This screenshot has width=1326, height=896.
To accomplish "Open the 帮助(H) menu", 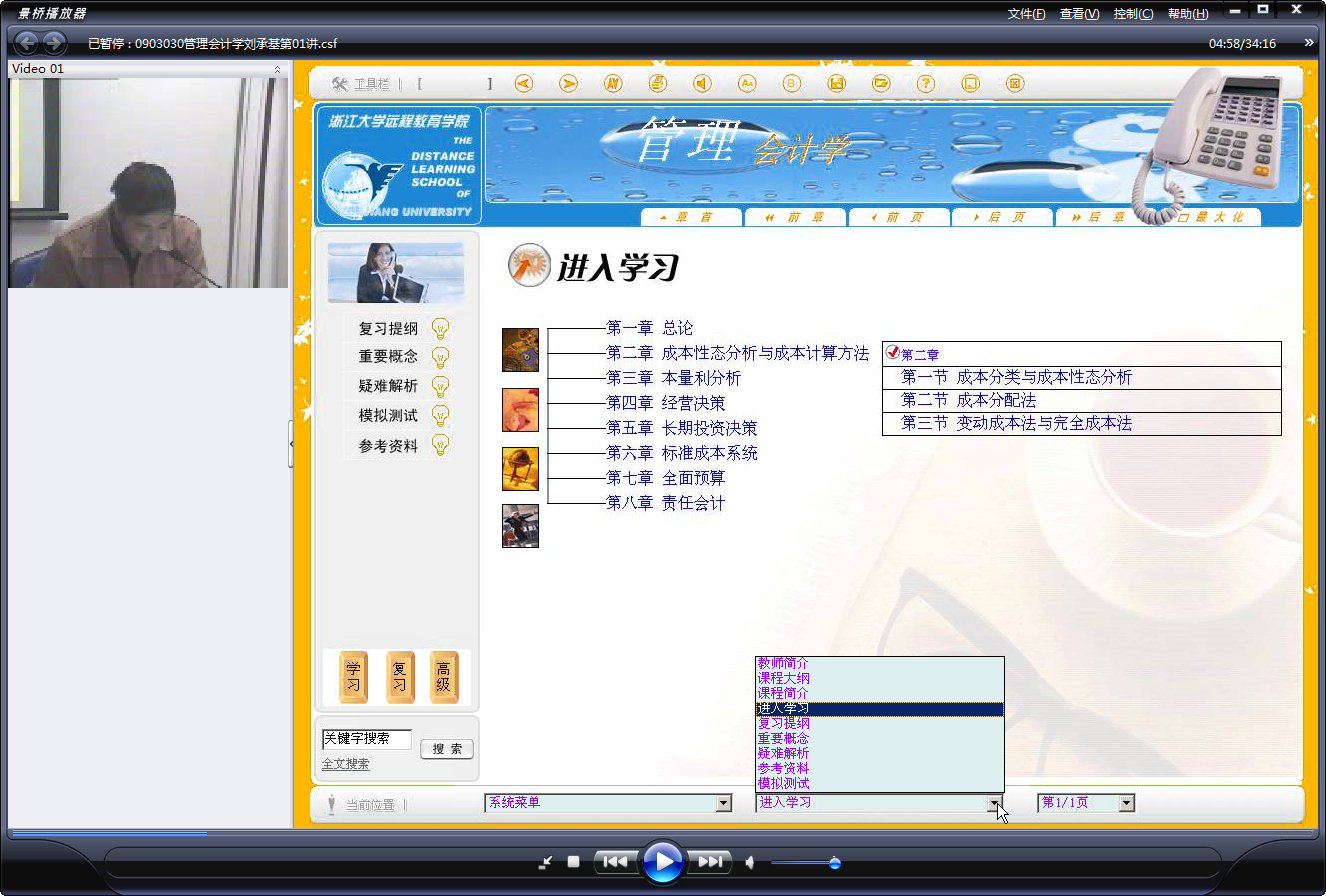I will tap(1188, 14).
